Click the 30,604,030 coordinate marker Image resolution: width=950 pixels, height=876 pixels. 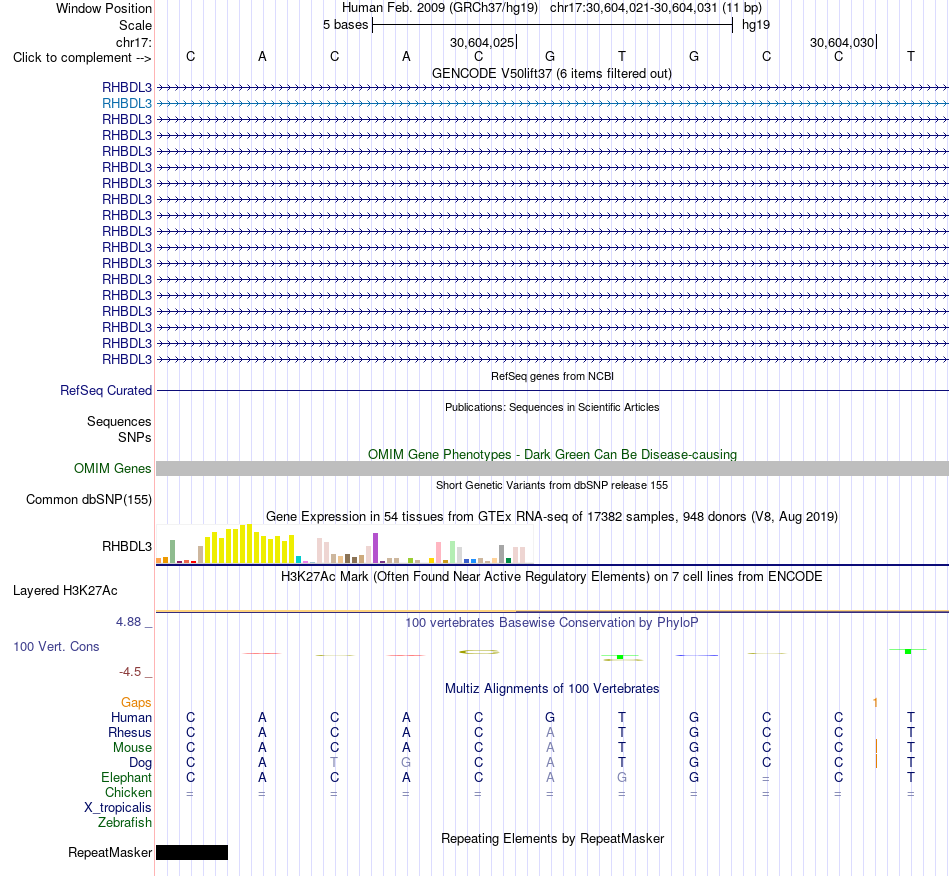click(843, 42)
